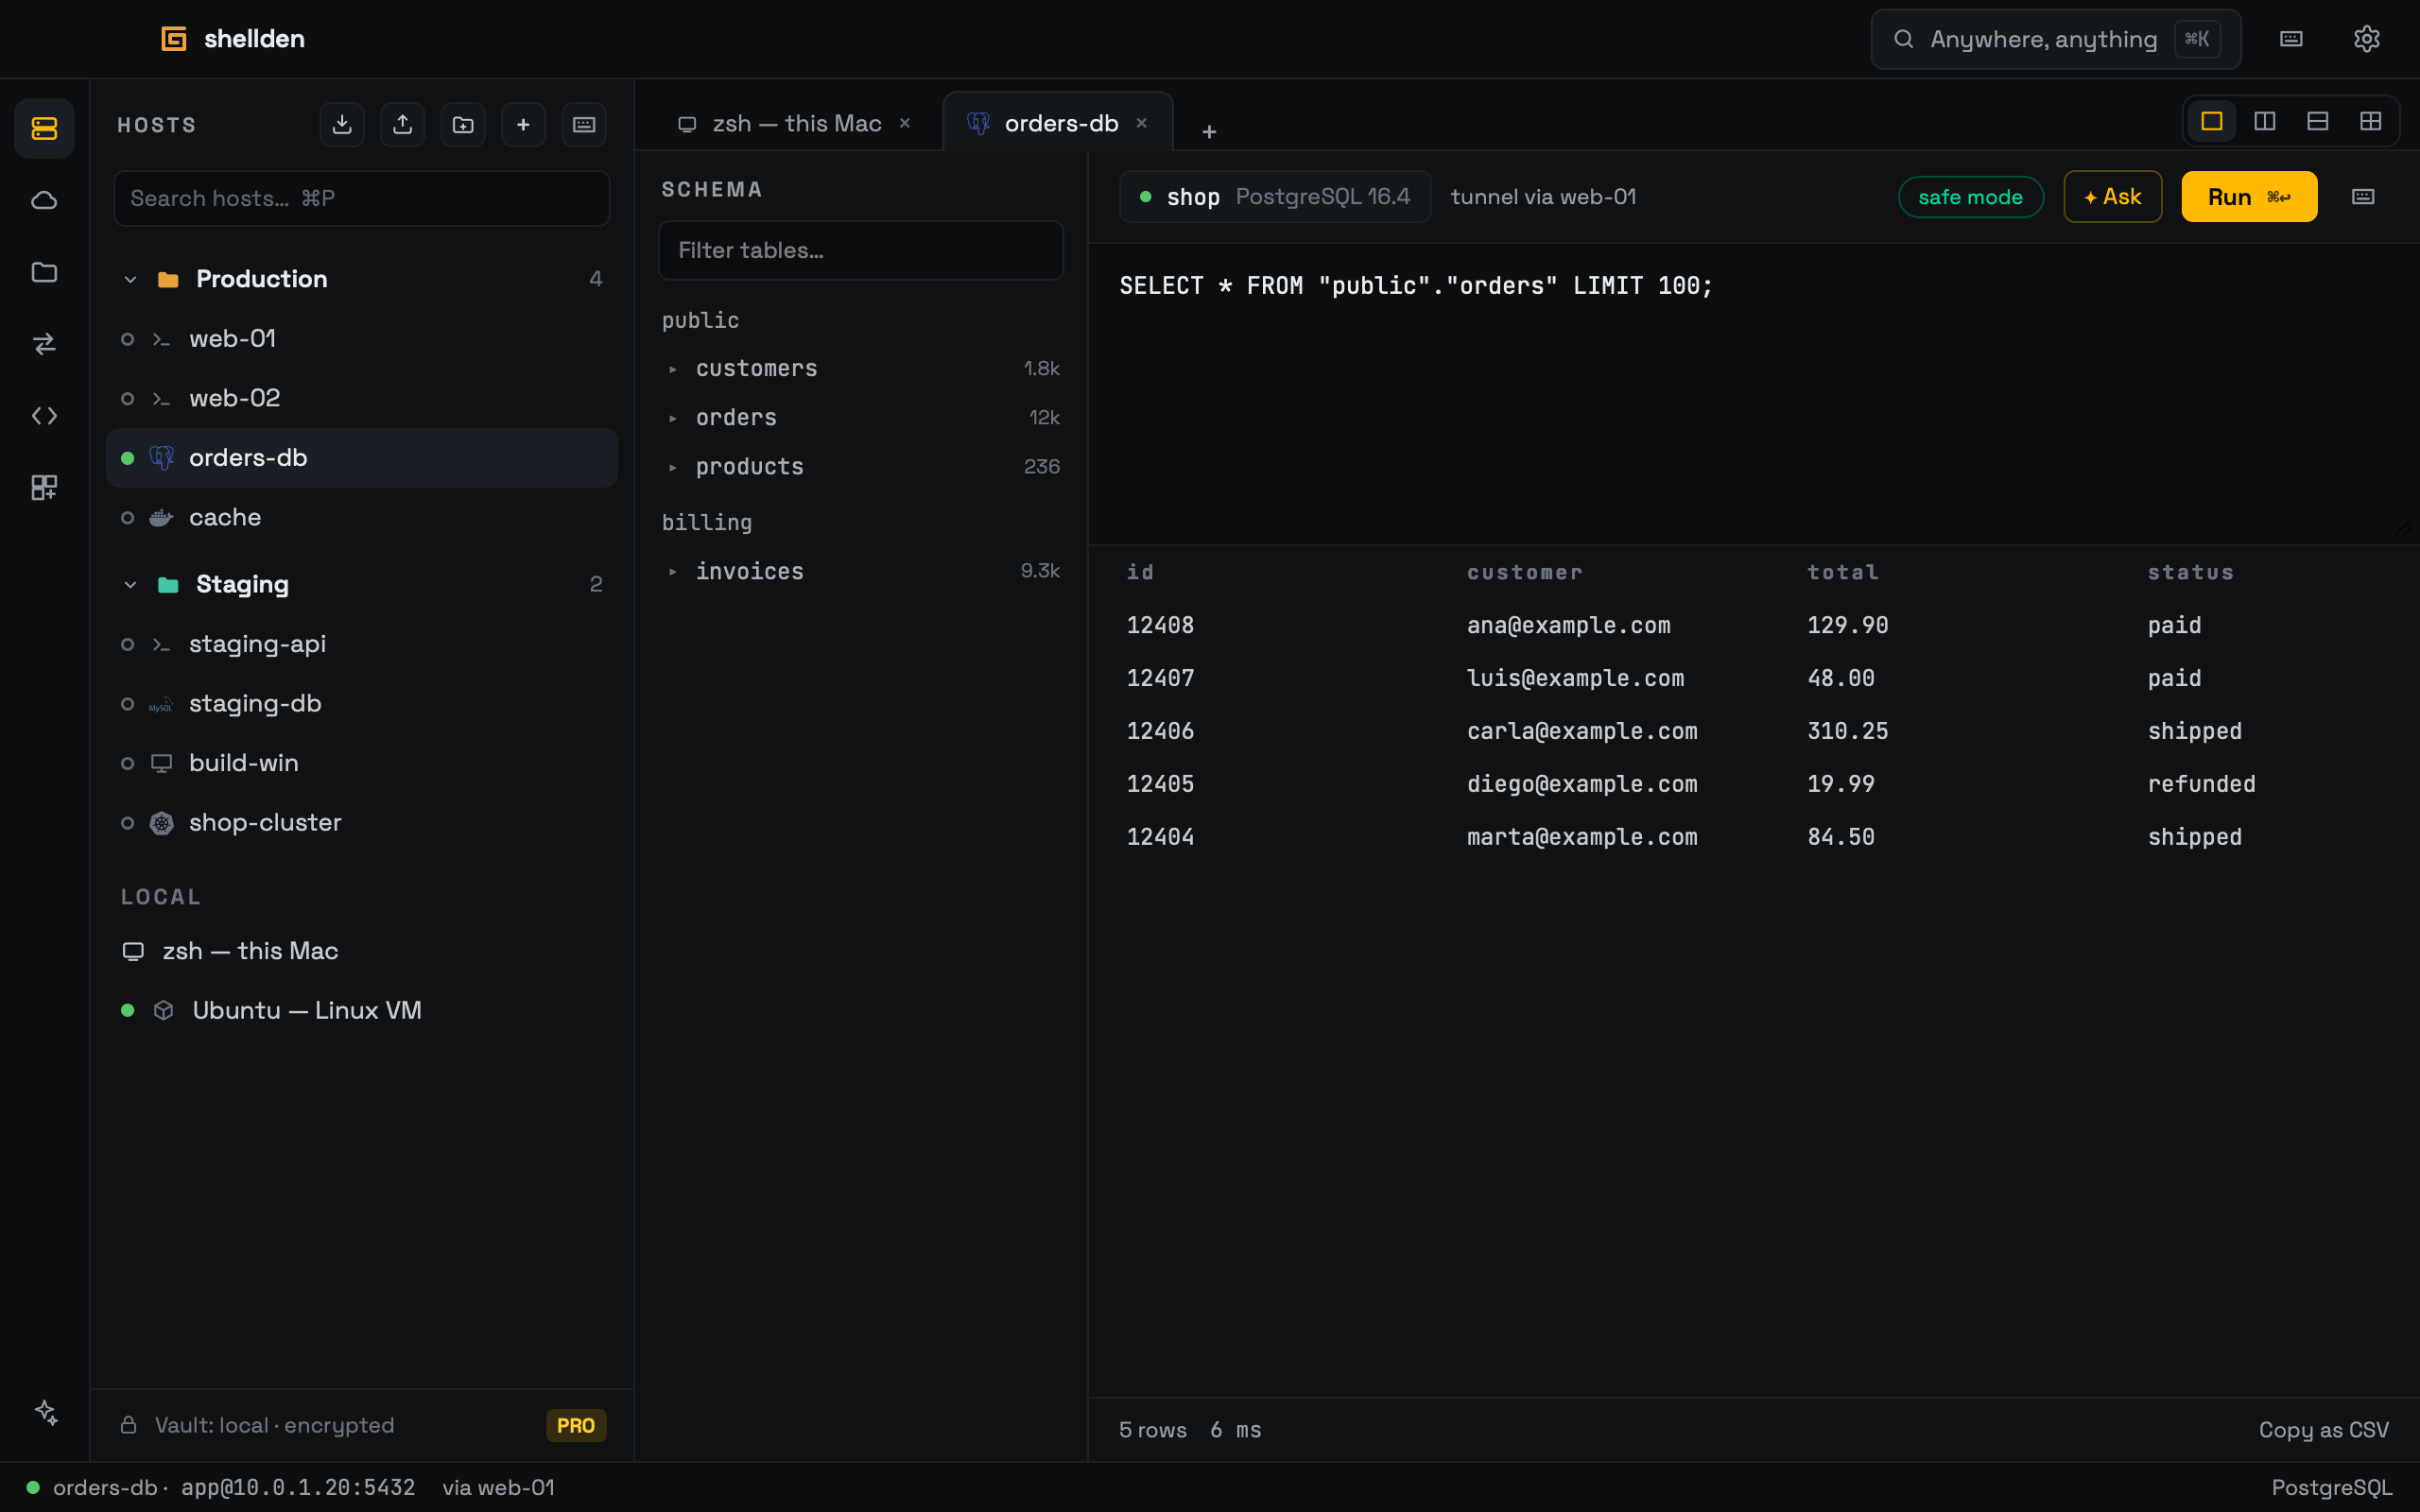Open the transfers arrows icon in left rail

(x=44, y=344)
